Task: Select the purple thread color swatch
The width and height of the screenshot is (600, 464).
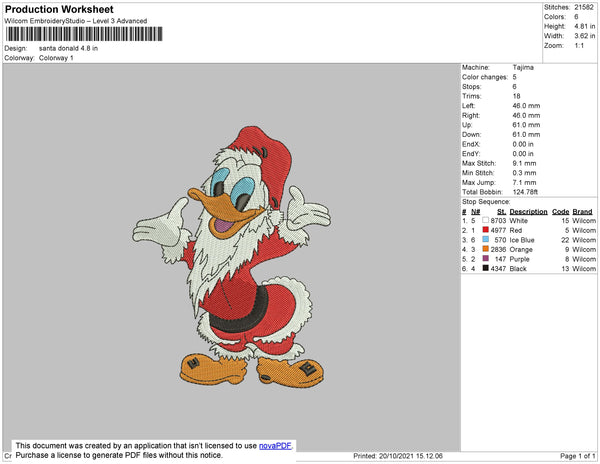Action: click(486, 259)
